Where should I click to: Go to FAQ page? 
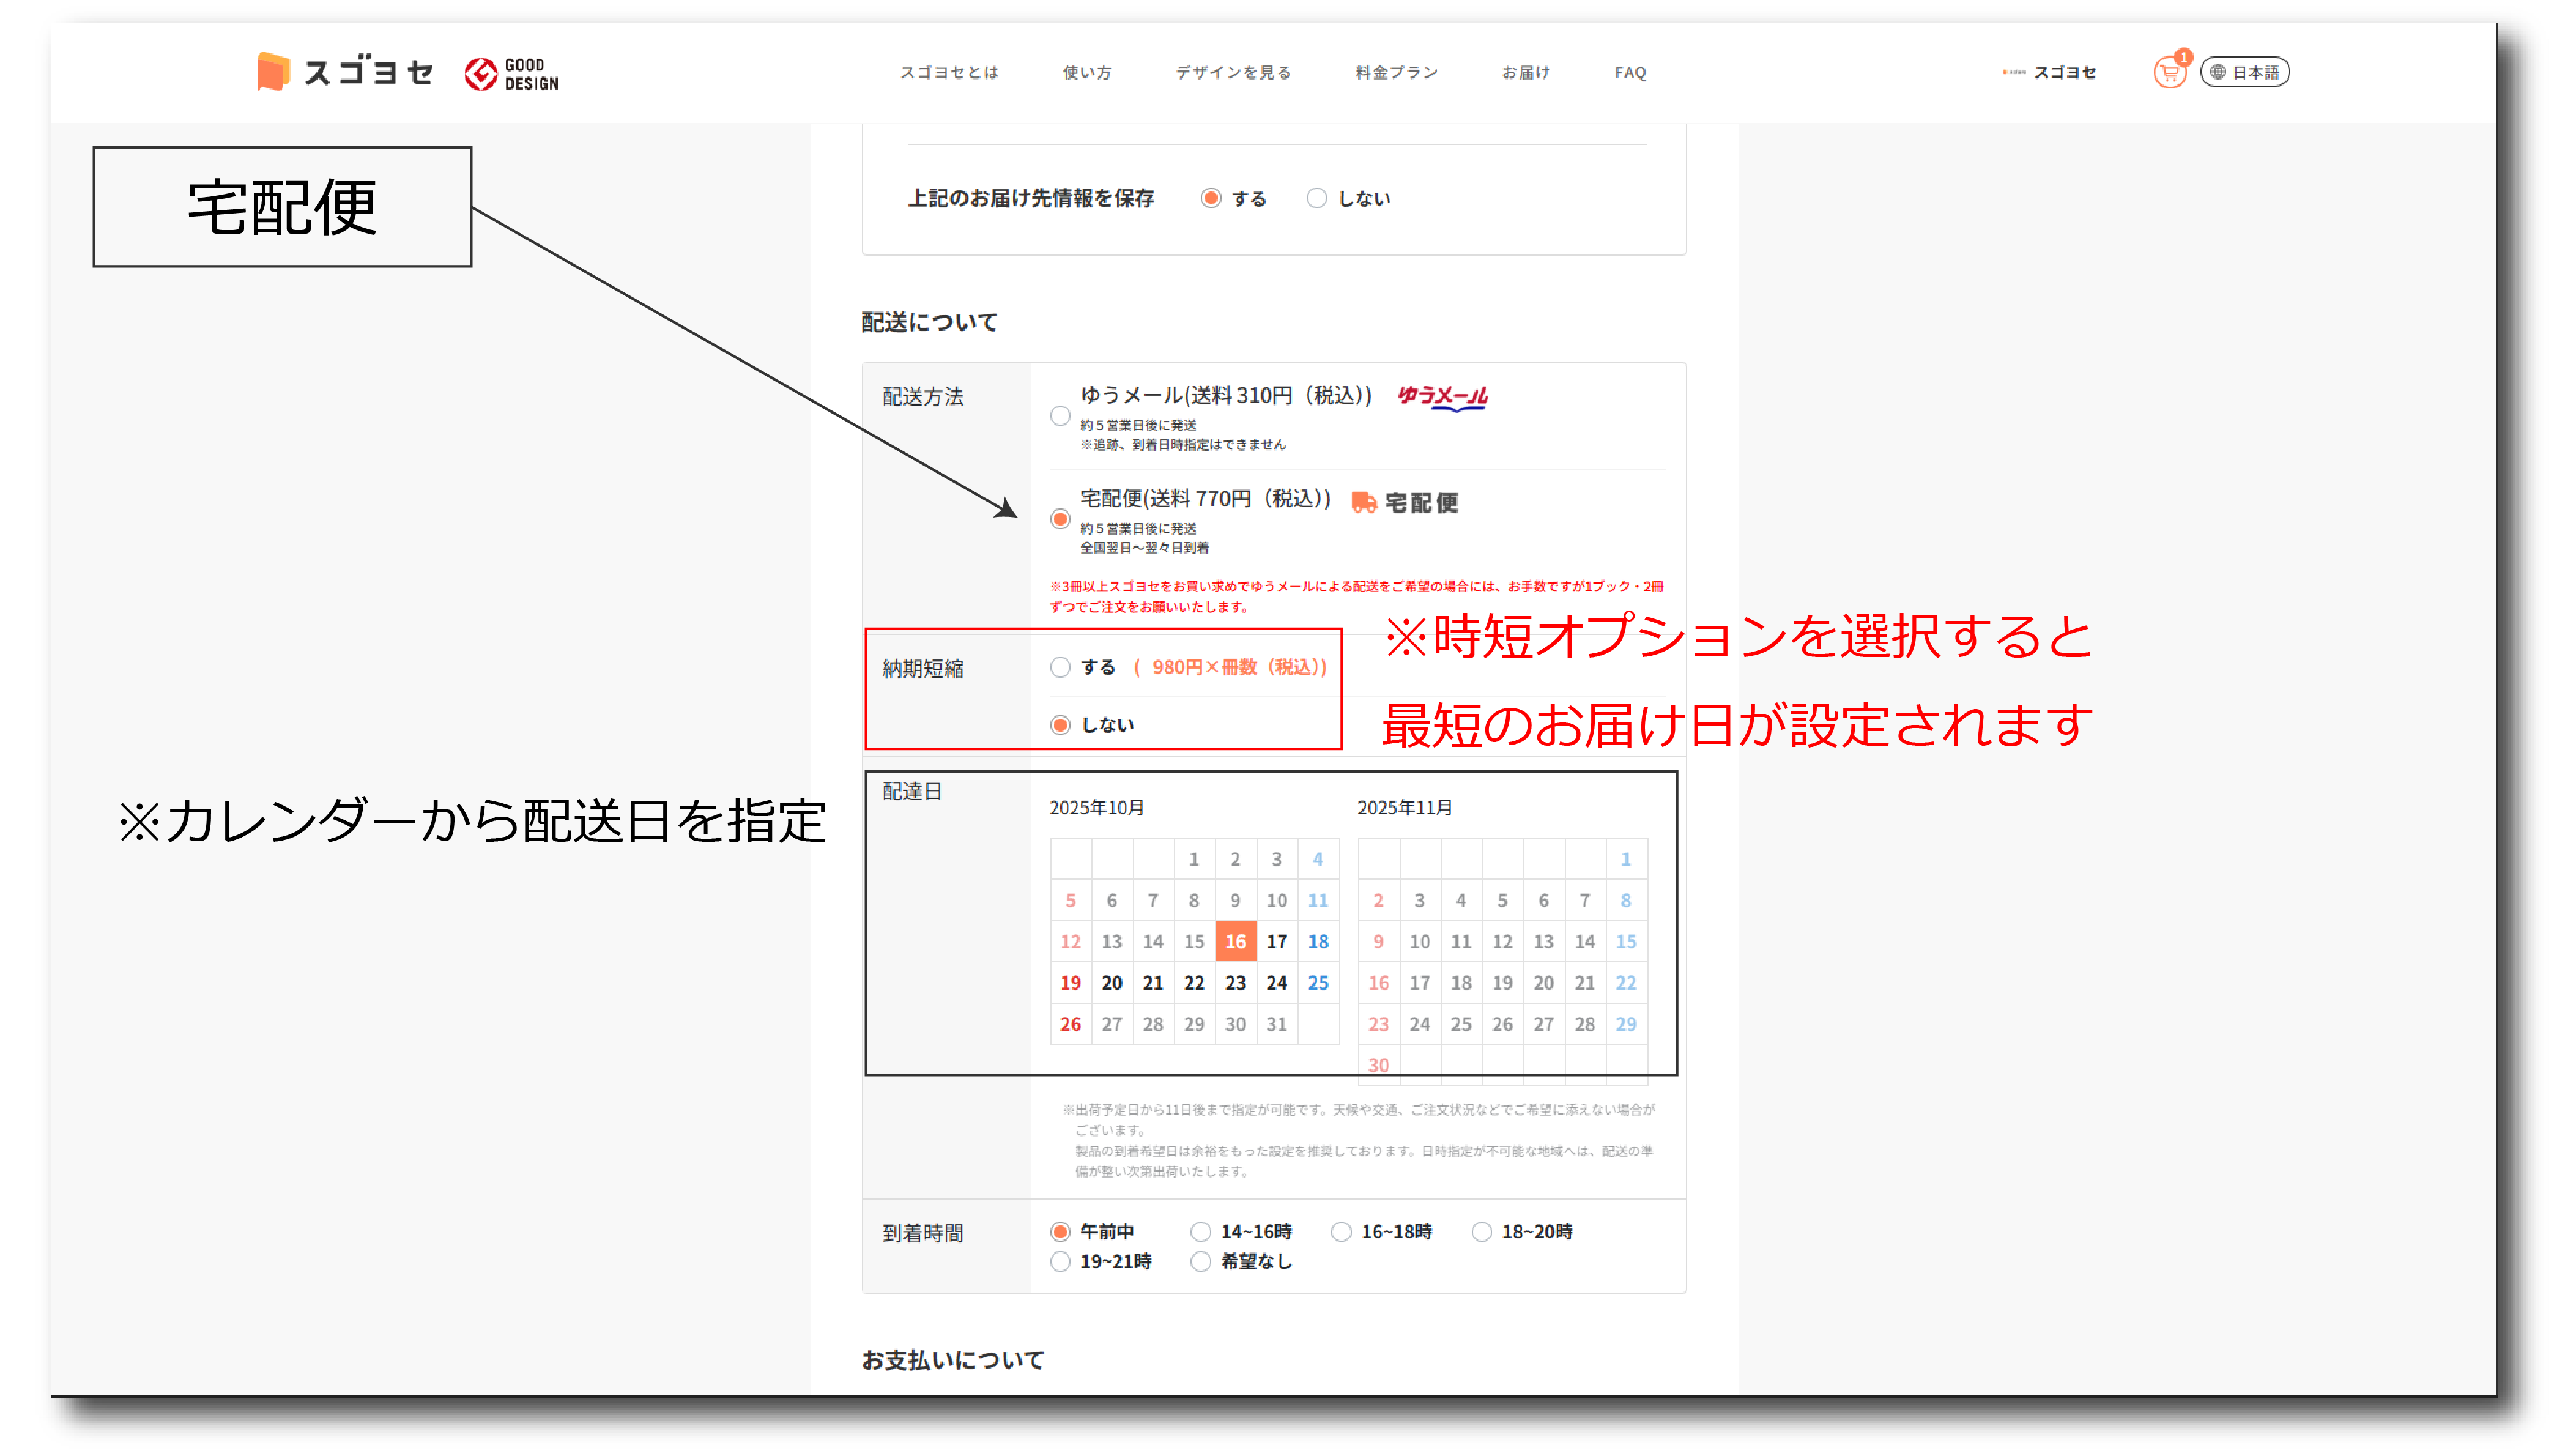(1630, 72)
